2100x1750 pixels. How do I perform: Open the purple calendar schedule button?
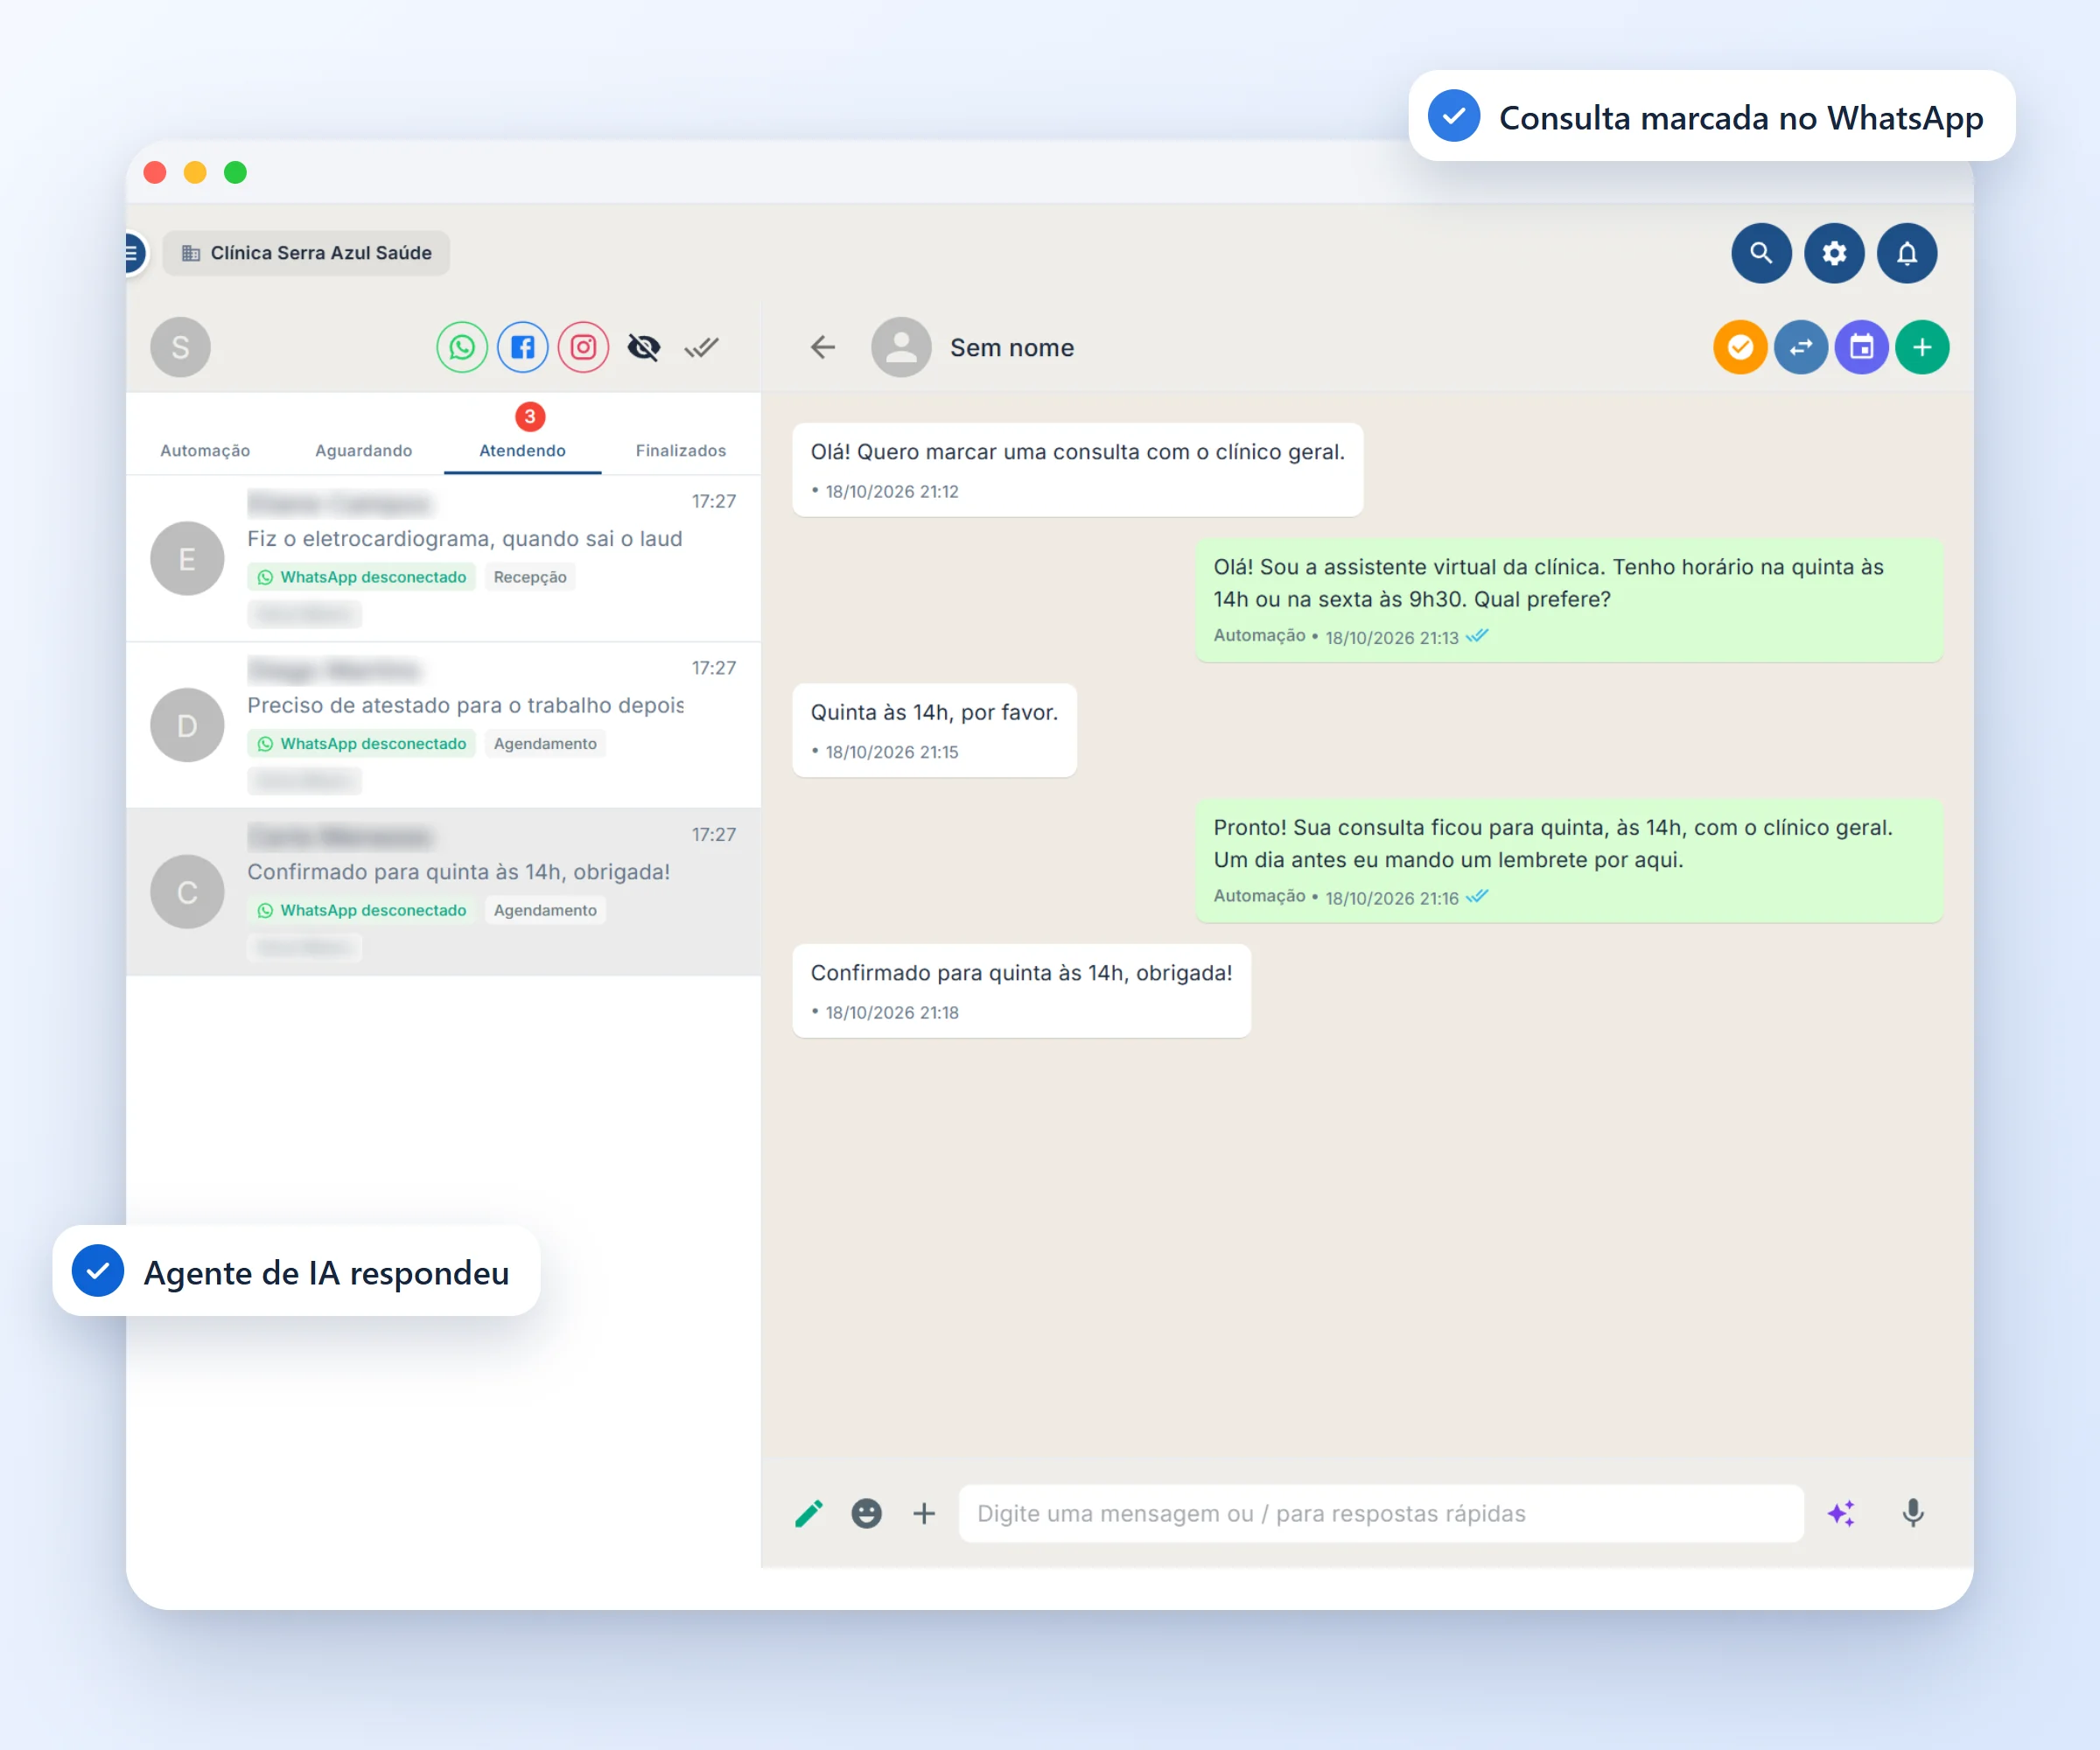(1861, 347)
